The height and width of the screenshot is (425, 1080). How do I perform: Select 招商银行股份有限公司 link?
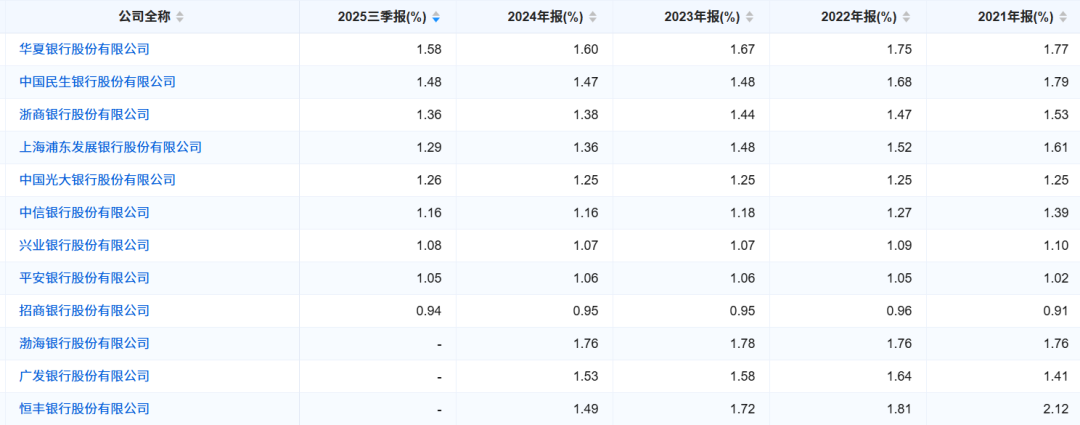84,311
